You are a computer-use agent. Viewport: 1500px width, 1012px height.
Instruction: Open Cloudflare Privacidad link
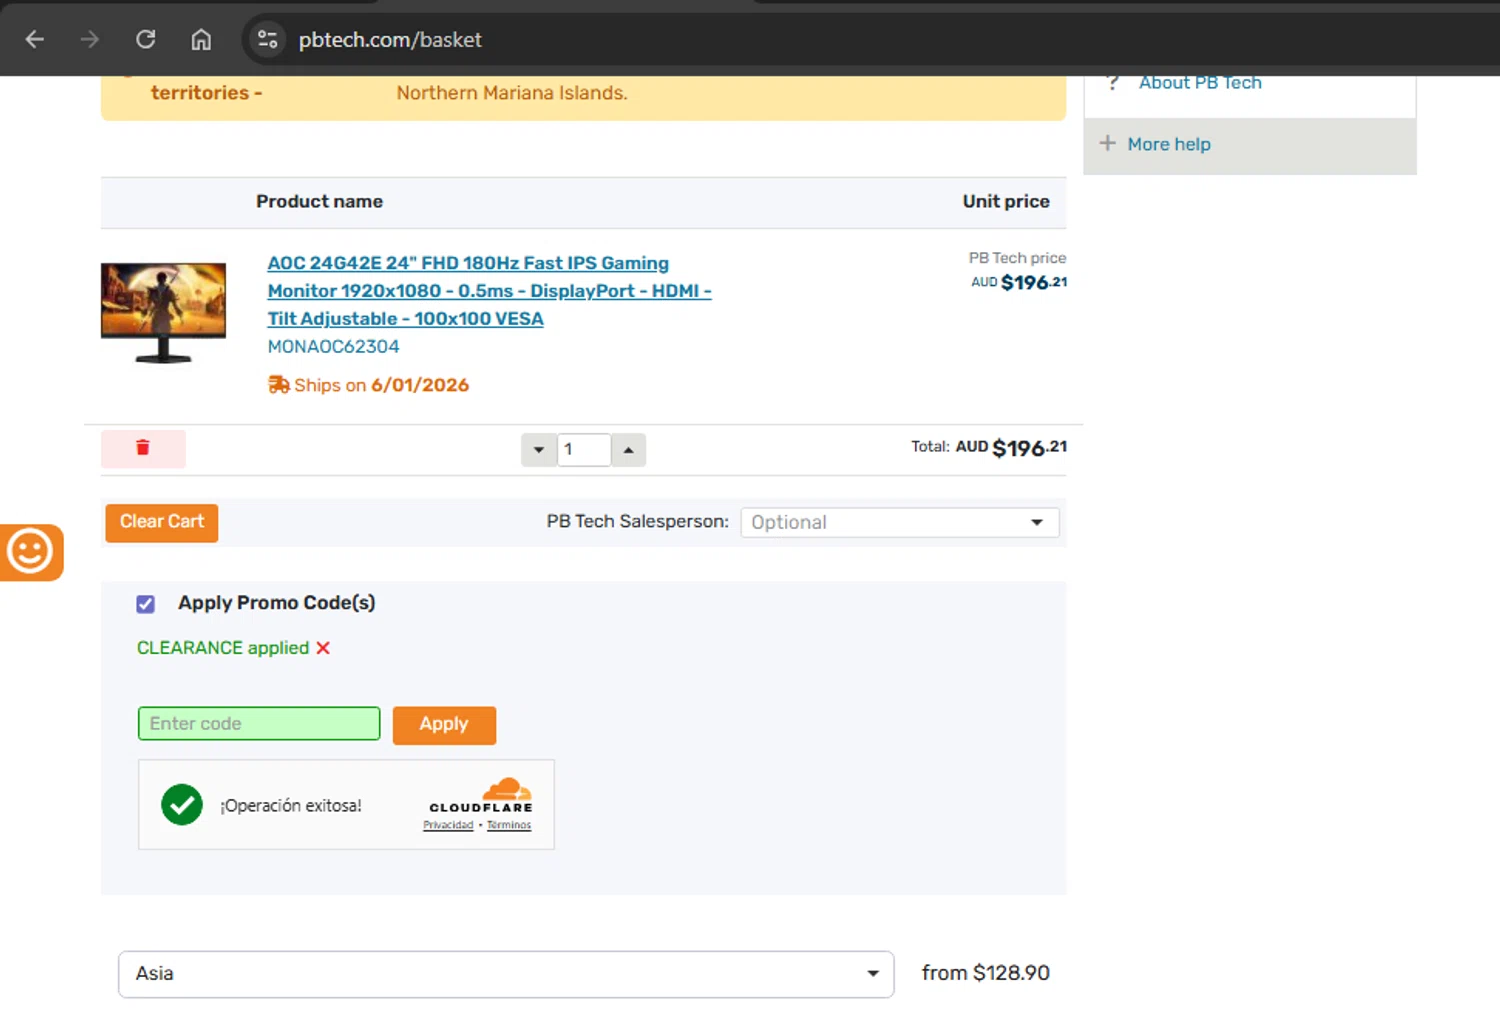(x=448, y=825)
